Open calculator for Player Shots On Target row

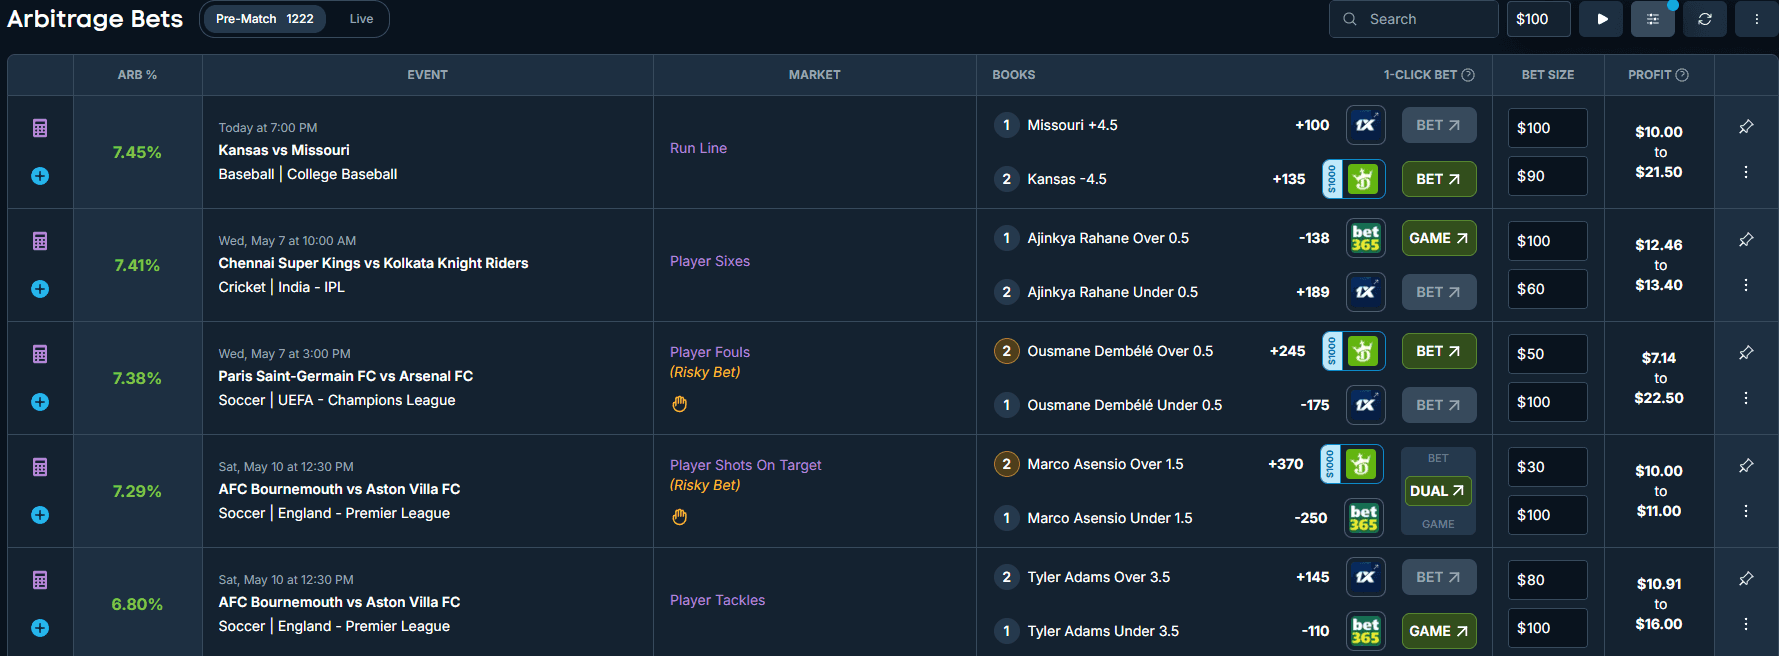pos(40,467)
